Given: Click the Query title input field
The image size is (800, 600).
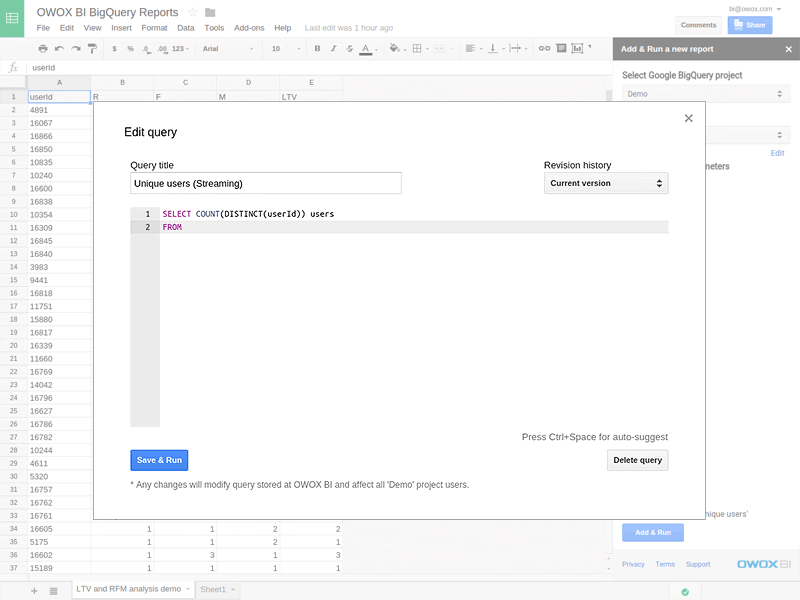Looking at the screenshot, I should pos(266,183).
